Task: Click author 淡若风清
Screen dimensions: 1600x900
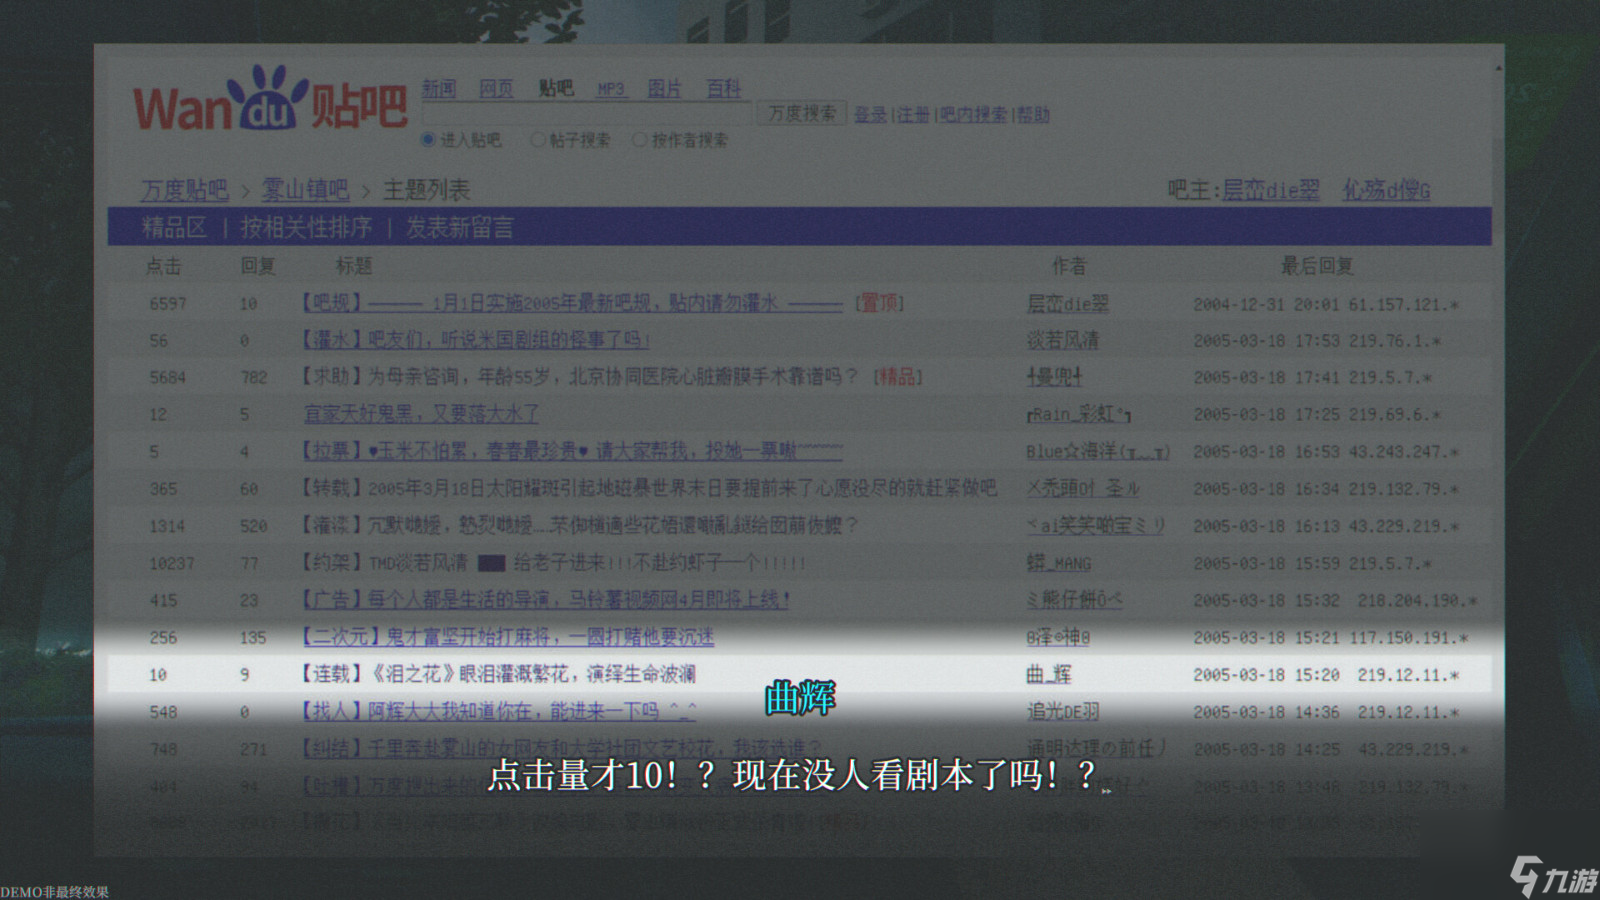Action: pyautogui.click(x=1062, y=340)
